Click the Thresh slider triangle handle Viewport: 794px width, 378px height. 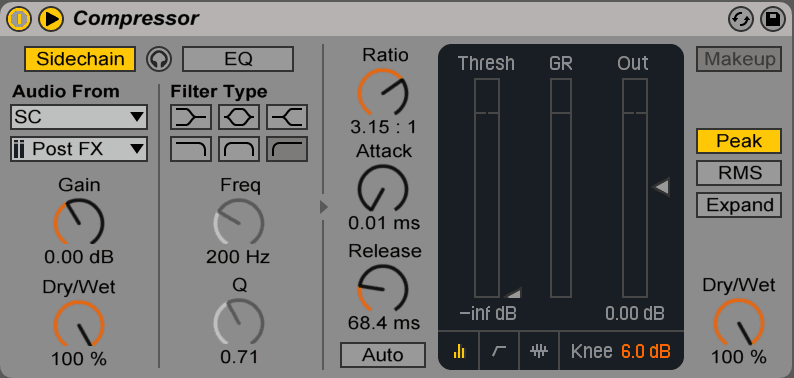[513, 293]
